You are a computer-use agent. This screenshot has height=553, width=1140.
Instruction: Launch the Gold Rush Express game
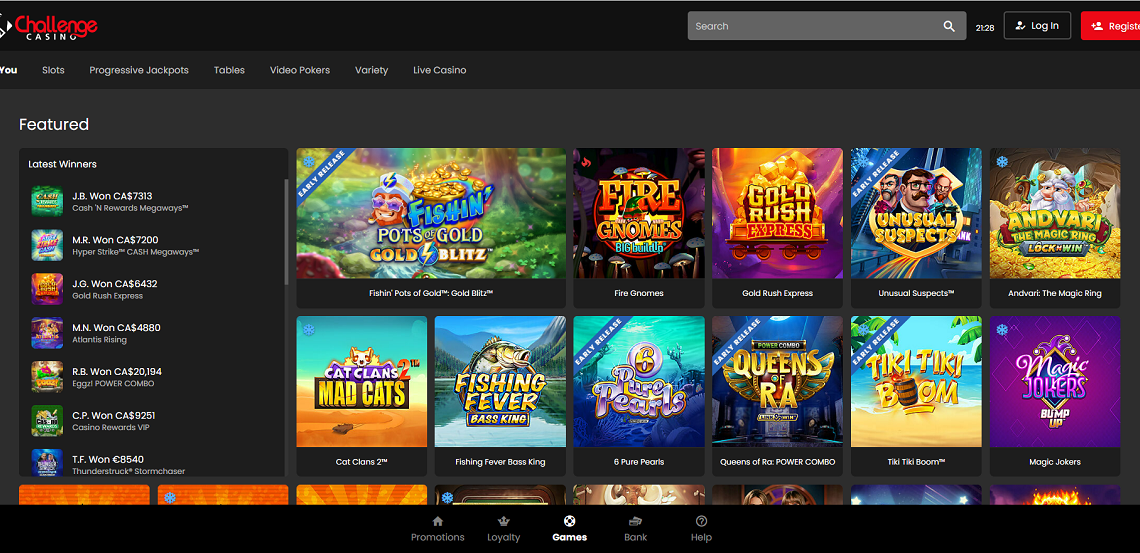[x=777, y=228]
